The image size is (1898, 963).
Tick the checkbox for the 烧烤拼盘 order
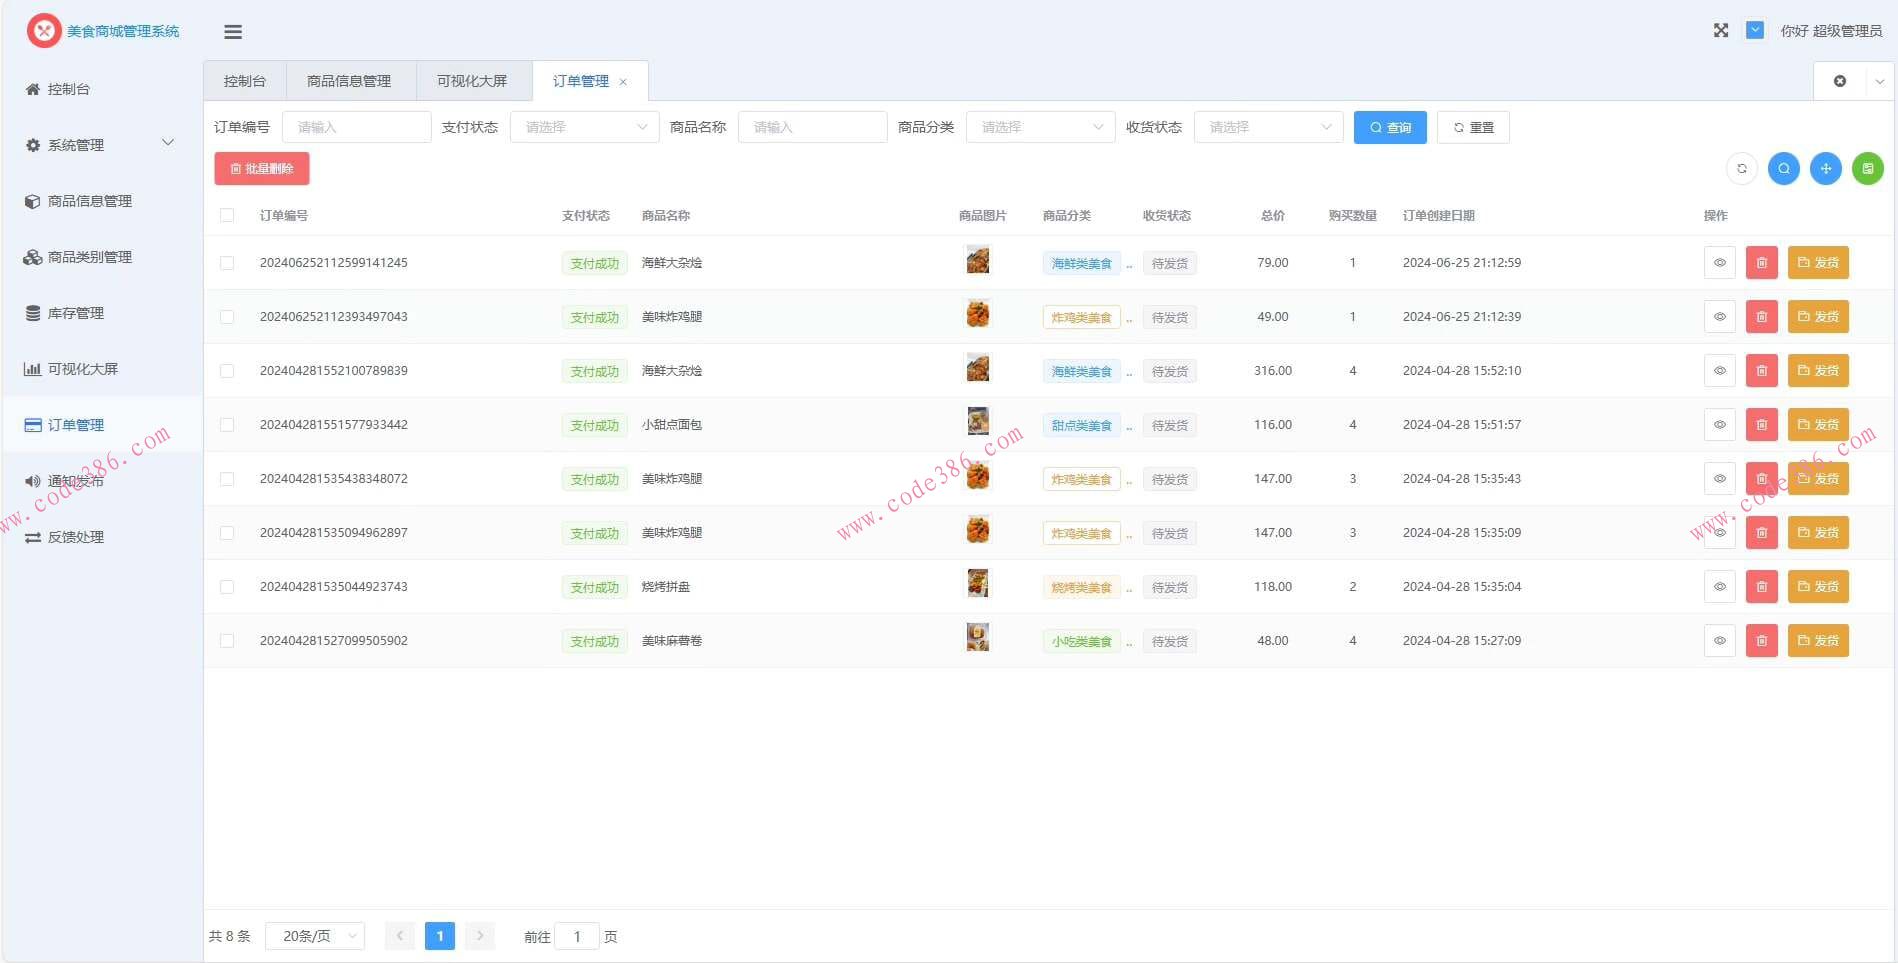coord(227,587)
